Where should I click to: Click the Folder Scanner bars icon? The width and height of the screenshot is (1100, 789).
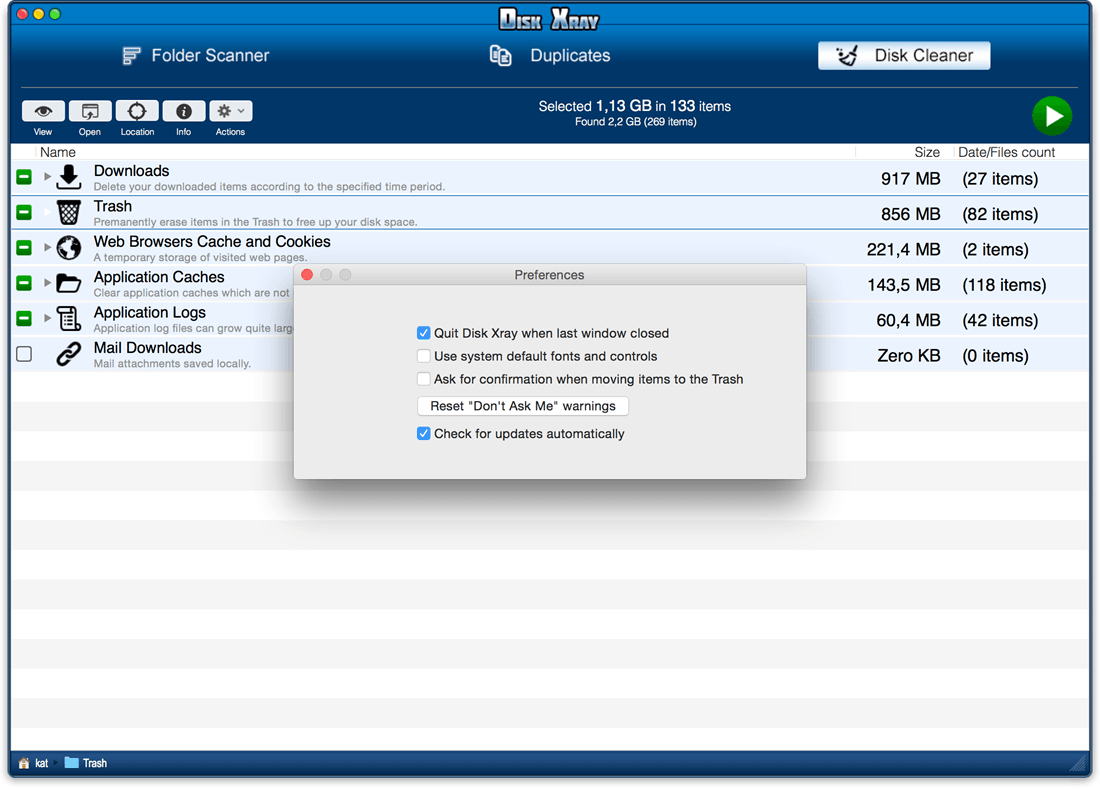(131, 55)
